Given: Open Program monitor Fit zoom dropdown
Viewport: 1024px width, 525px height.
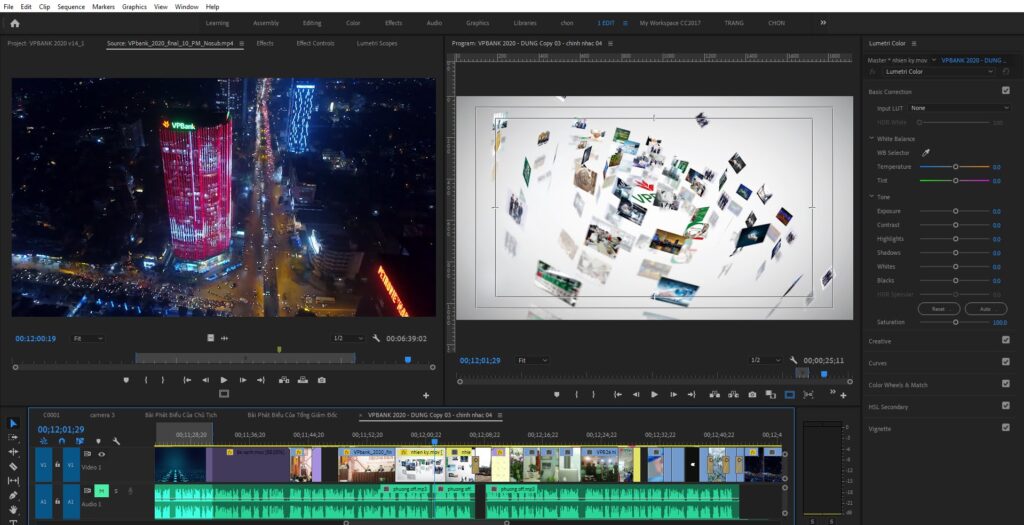Looking at the screenshot, I should 532,360.
